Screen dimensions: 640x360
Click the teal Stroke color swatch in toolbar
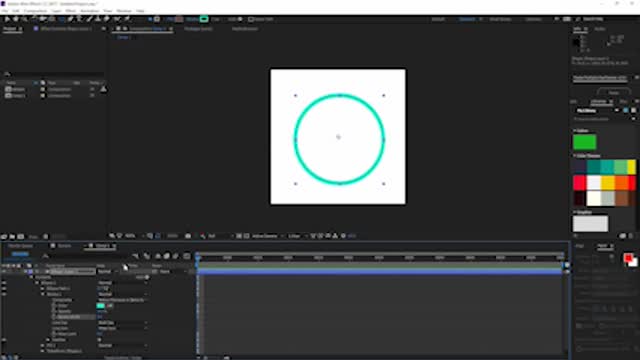[x=204, y=19]
